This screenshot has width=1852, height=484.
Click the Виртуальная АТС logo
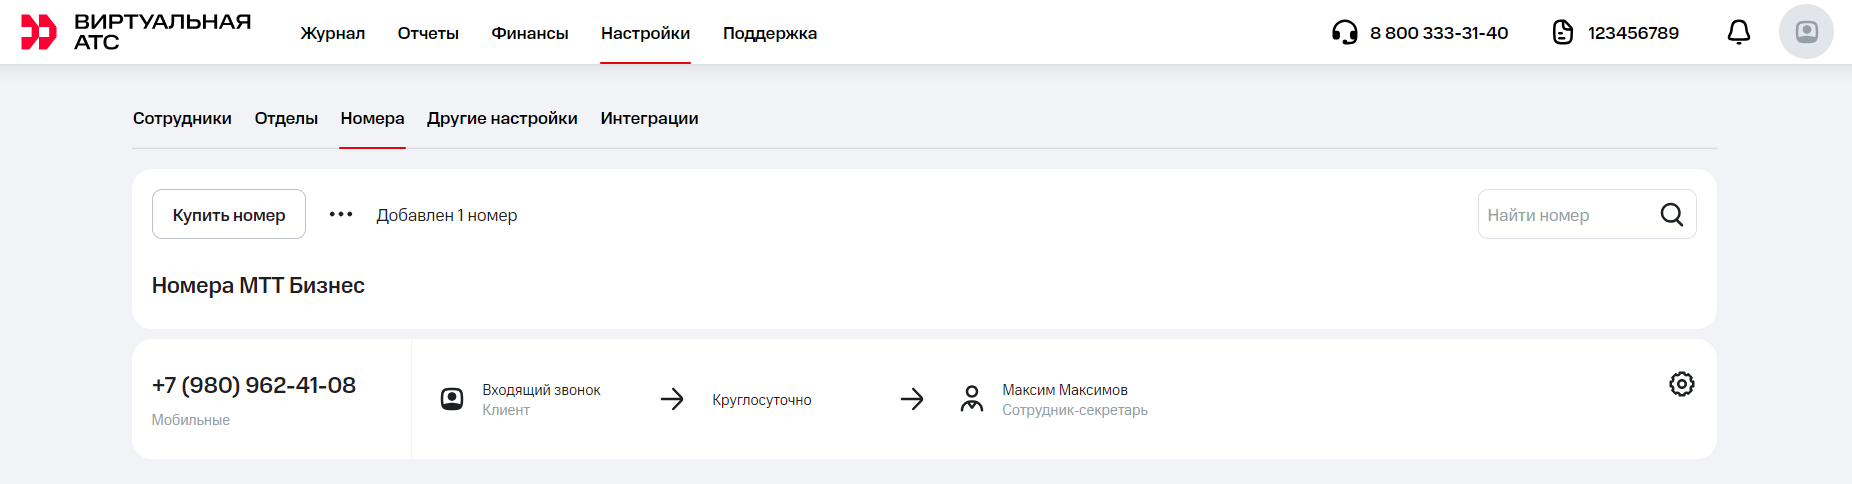point(136,32)
